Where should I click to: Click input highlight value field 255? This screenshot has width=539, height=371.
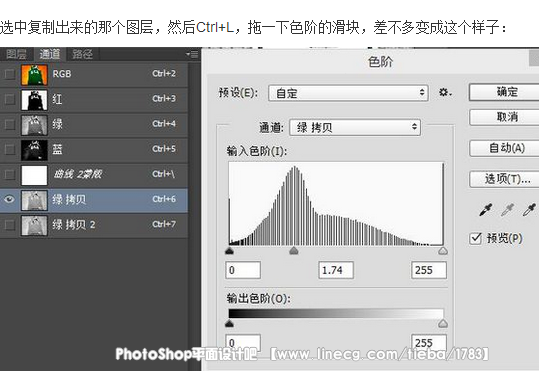[x=429, y=270]
